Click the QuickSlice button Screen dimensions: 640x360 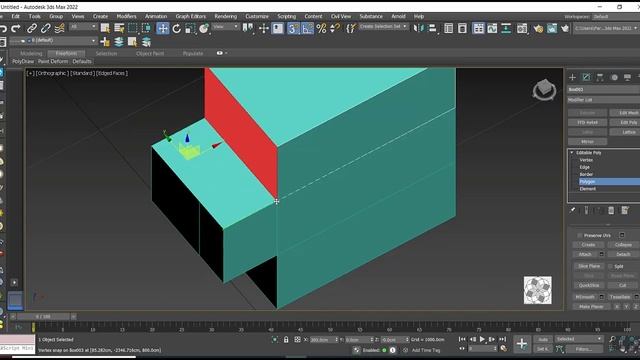pos(589,285)
